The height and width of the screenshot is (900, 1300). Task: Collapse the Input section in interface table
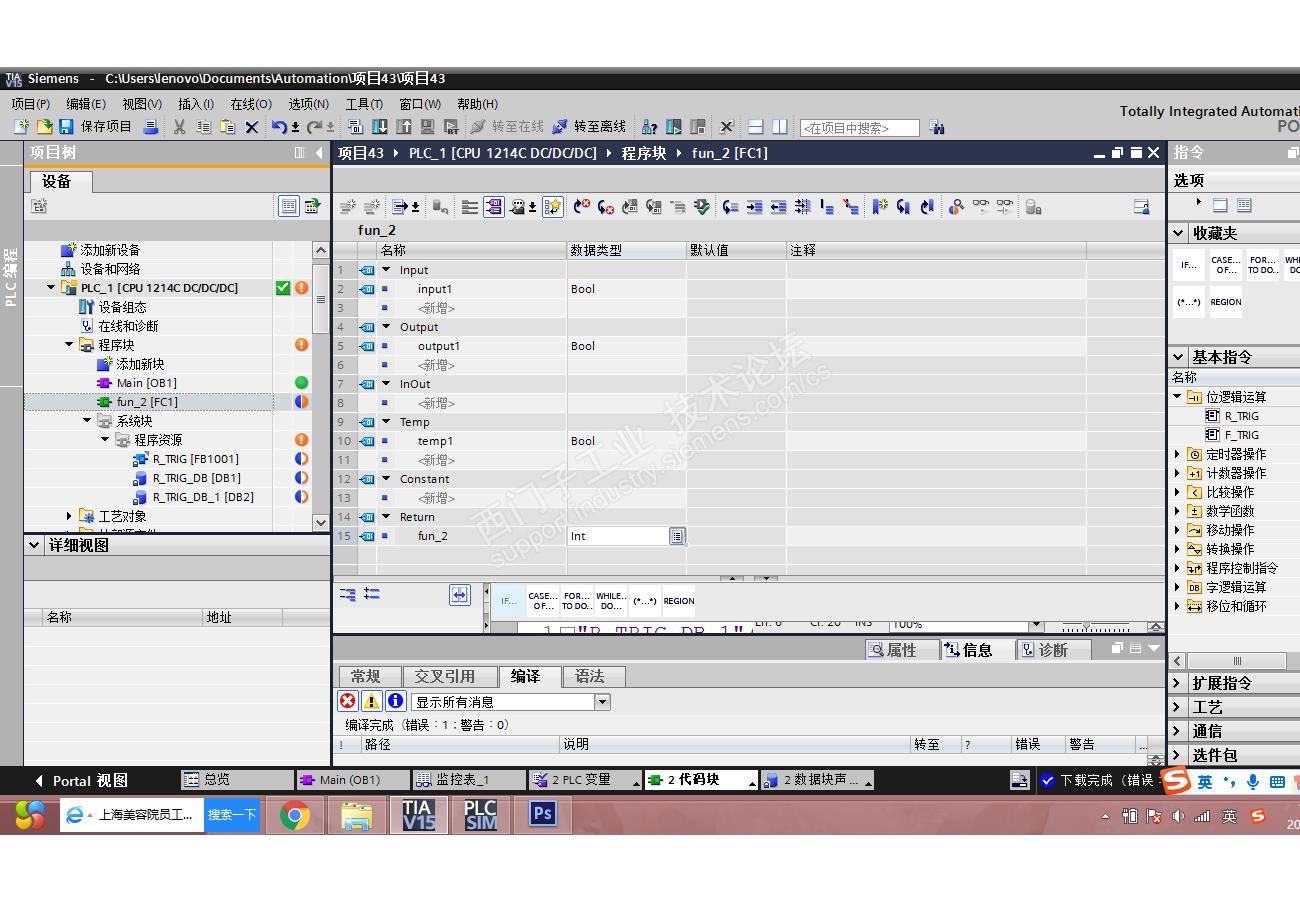pyautogui.click(x=387, y=270)
